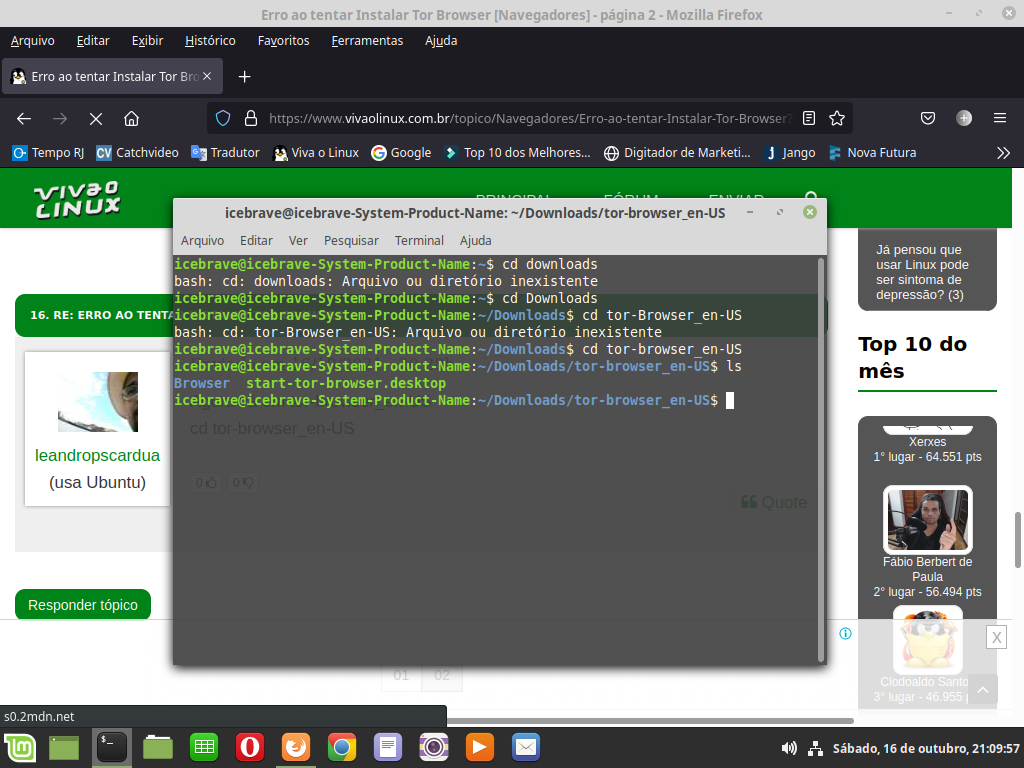Click the Viva o Linux site logo
This screenshot has height=768, width=1024.
point(77,199)
